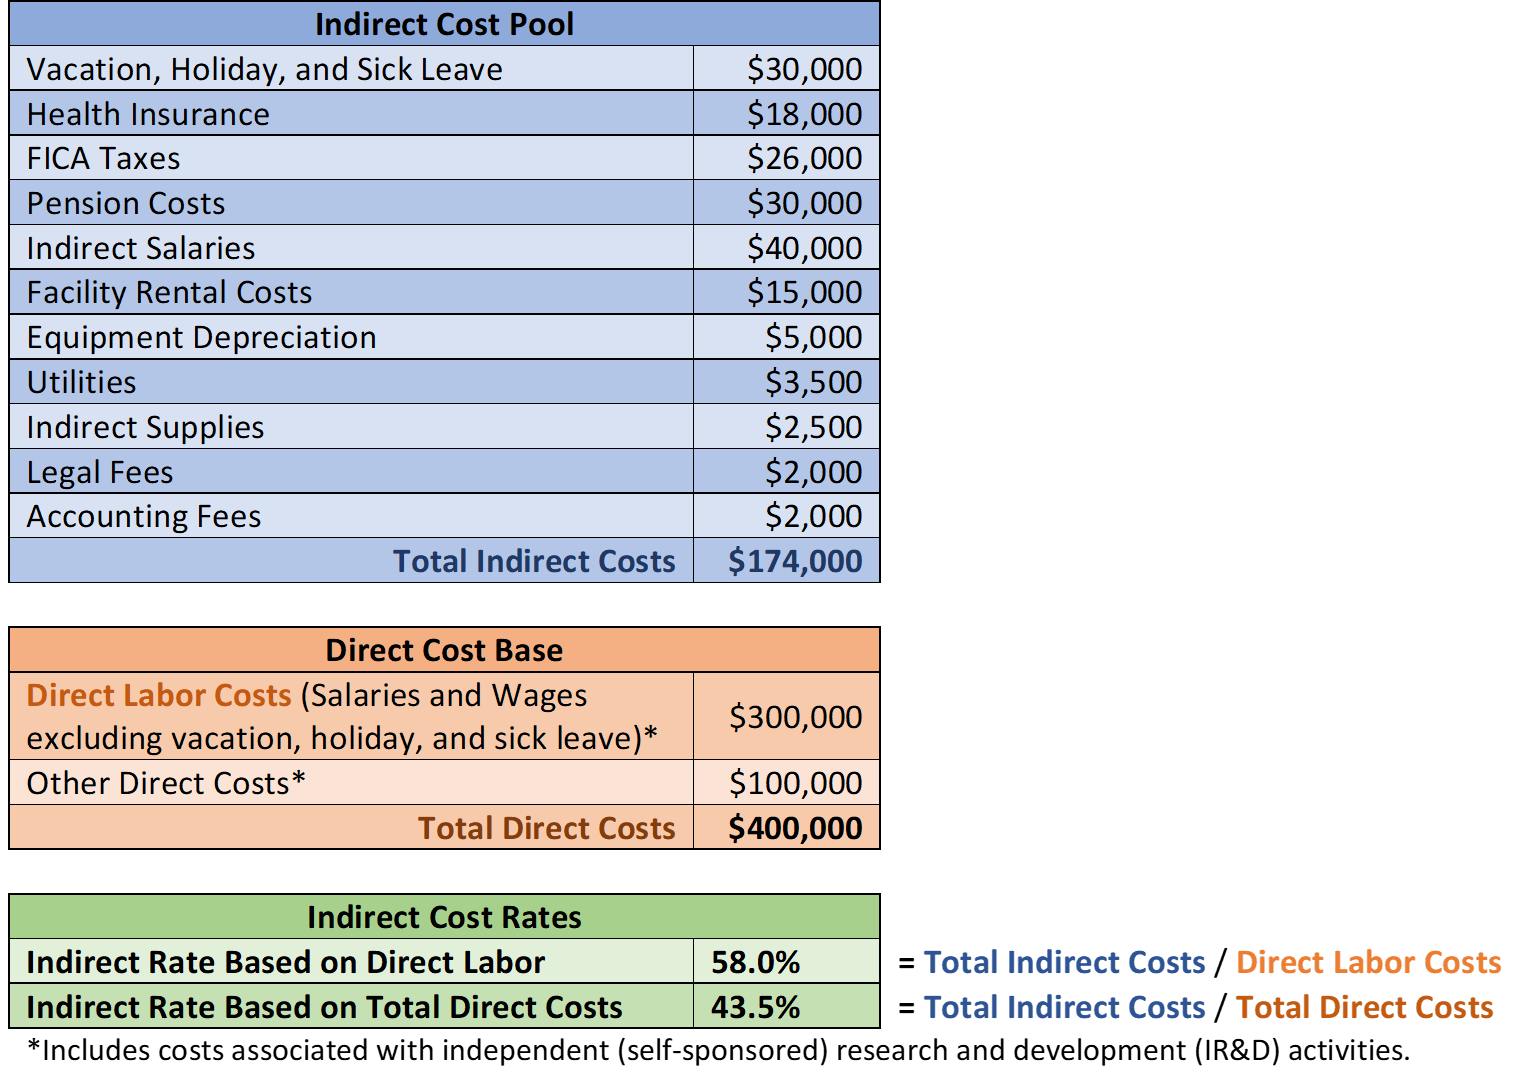Select the 'Utilities' row label
Screen dimensions: 1516x1081
351,381
